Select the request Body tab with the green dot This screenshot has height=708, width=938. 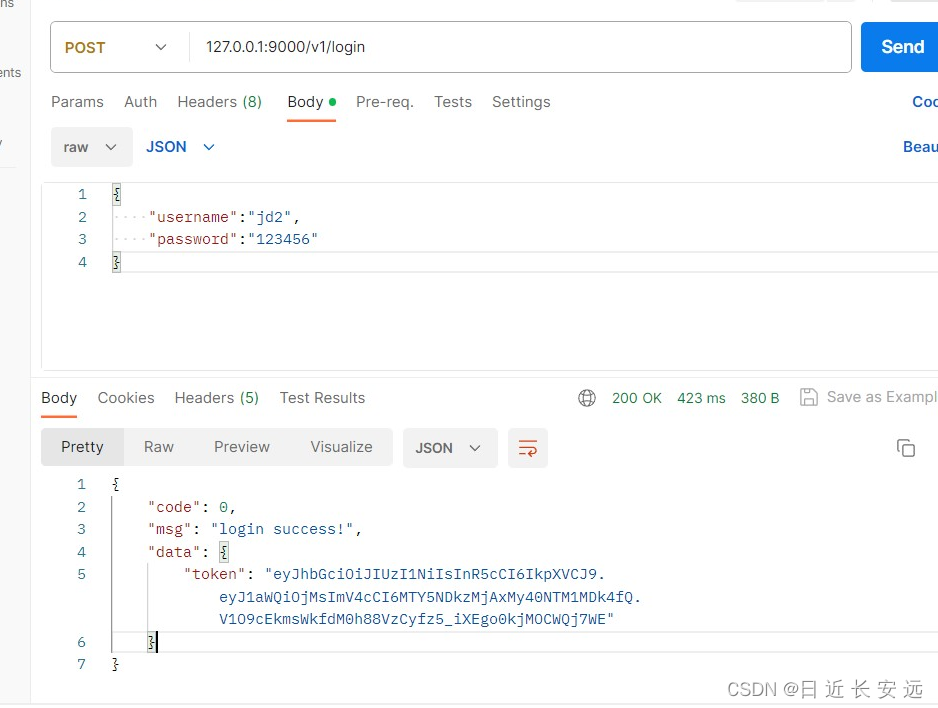pyautogui.click(x=311, y=102)
